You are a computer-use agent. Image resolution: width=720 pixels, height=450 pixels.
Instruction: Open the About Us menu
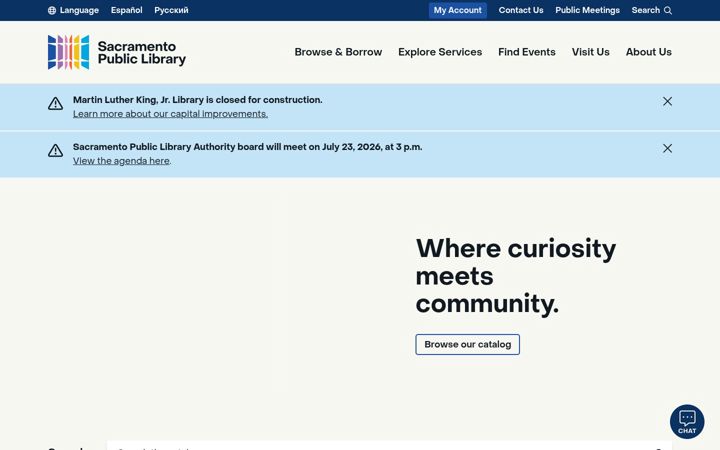[648, 52]
